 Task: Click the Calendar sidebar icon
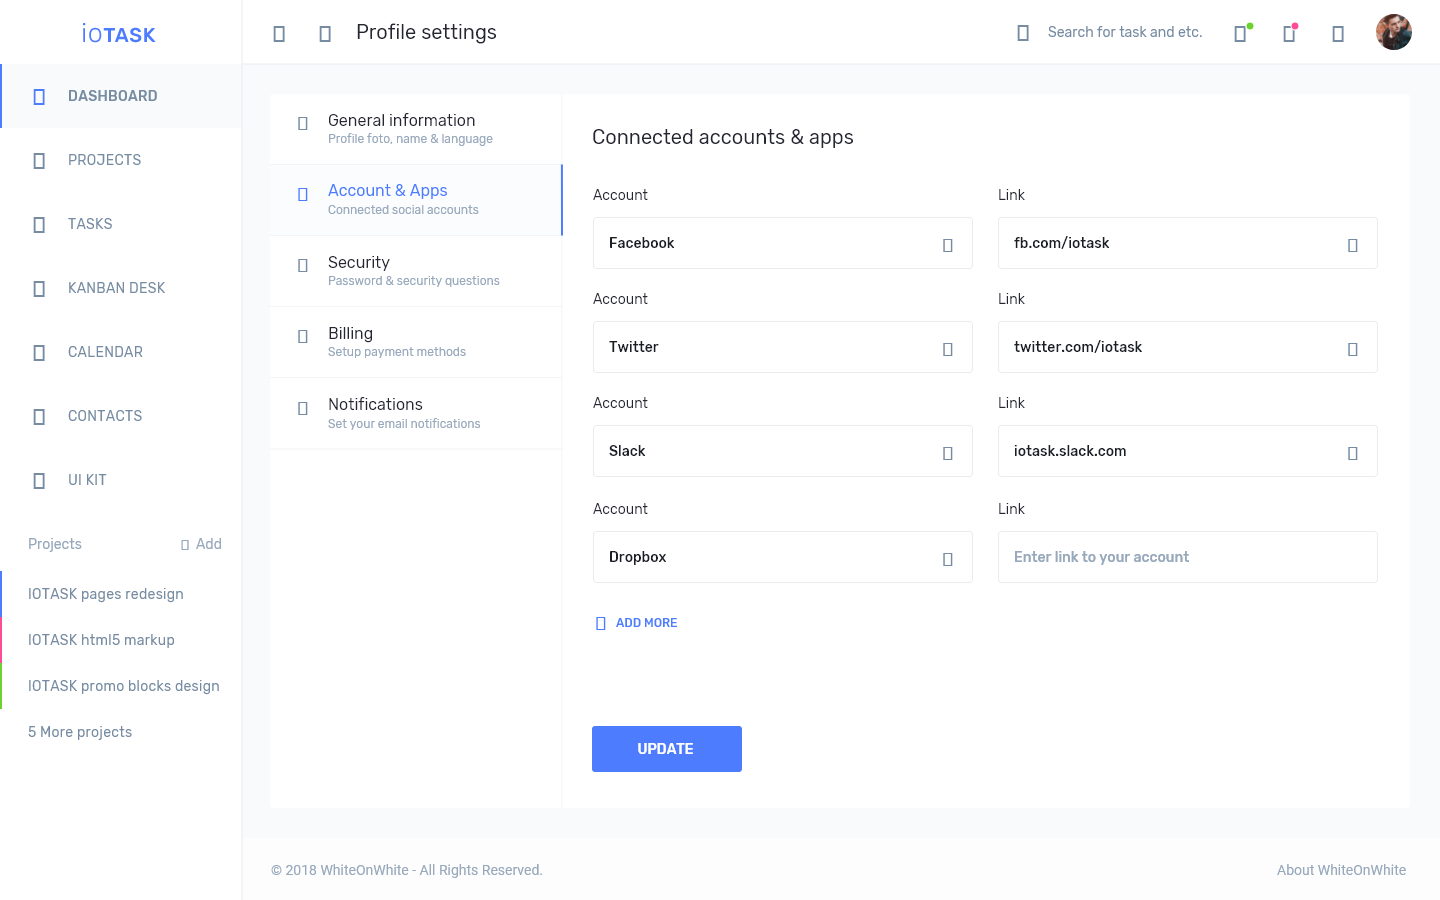click(x=39, y=353)
